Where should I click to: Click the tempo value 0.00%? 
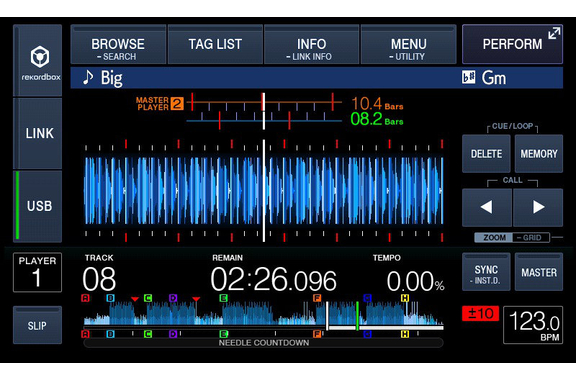coord(415,281)
